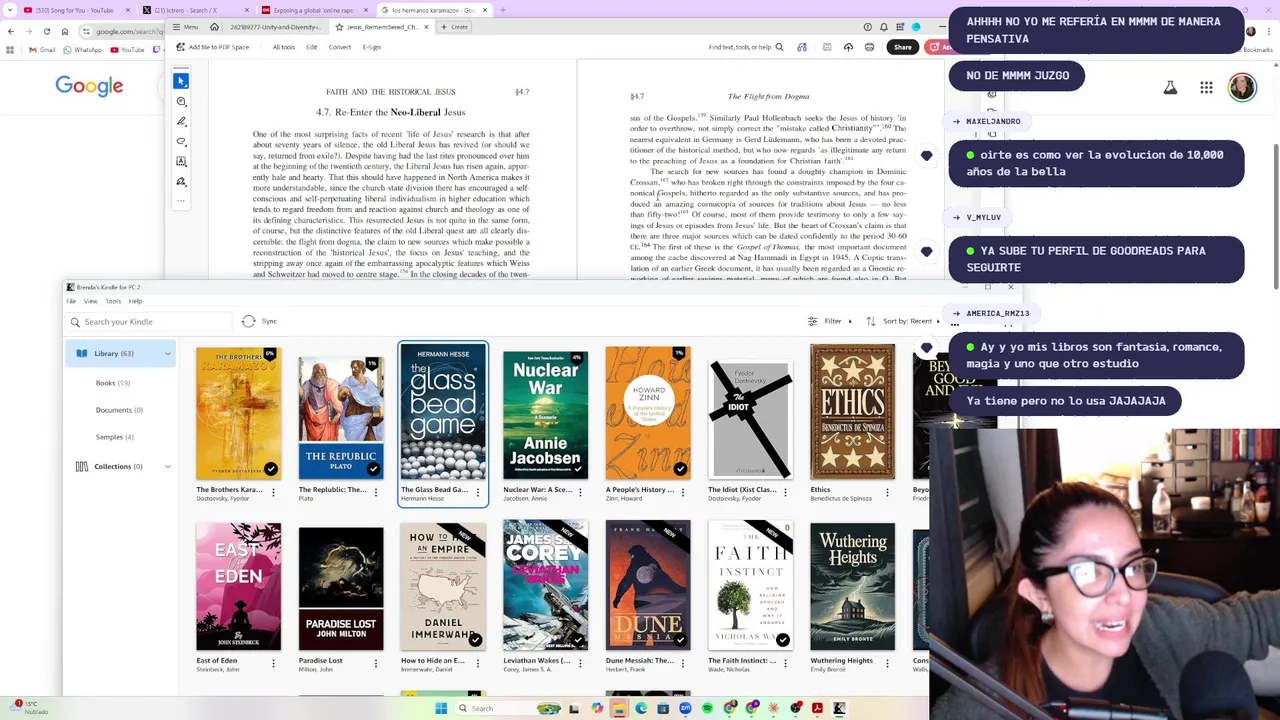Screen dimensions: 1280x720
Task: Open A People's History cover
Action: 647,413
